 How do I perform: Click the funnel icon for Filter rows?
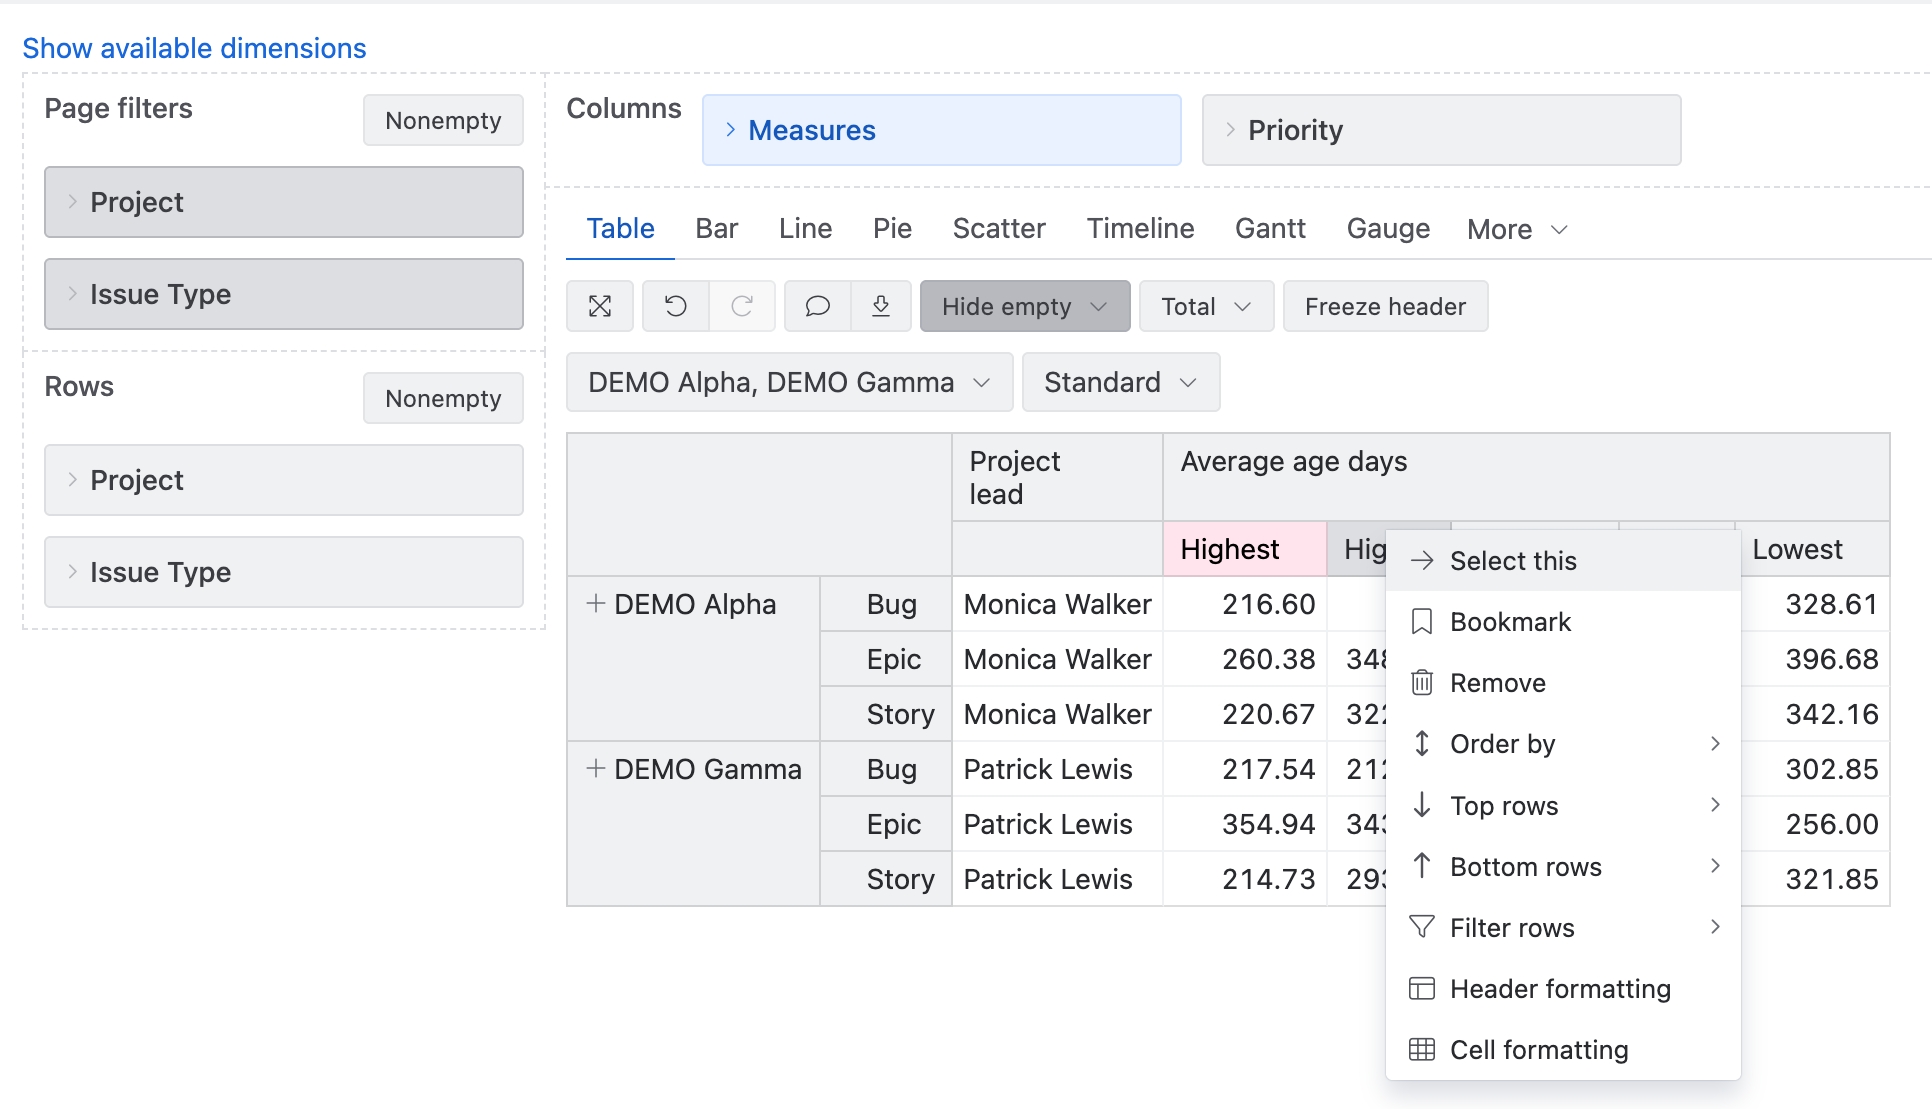1422,927
